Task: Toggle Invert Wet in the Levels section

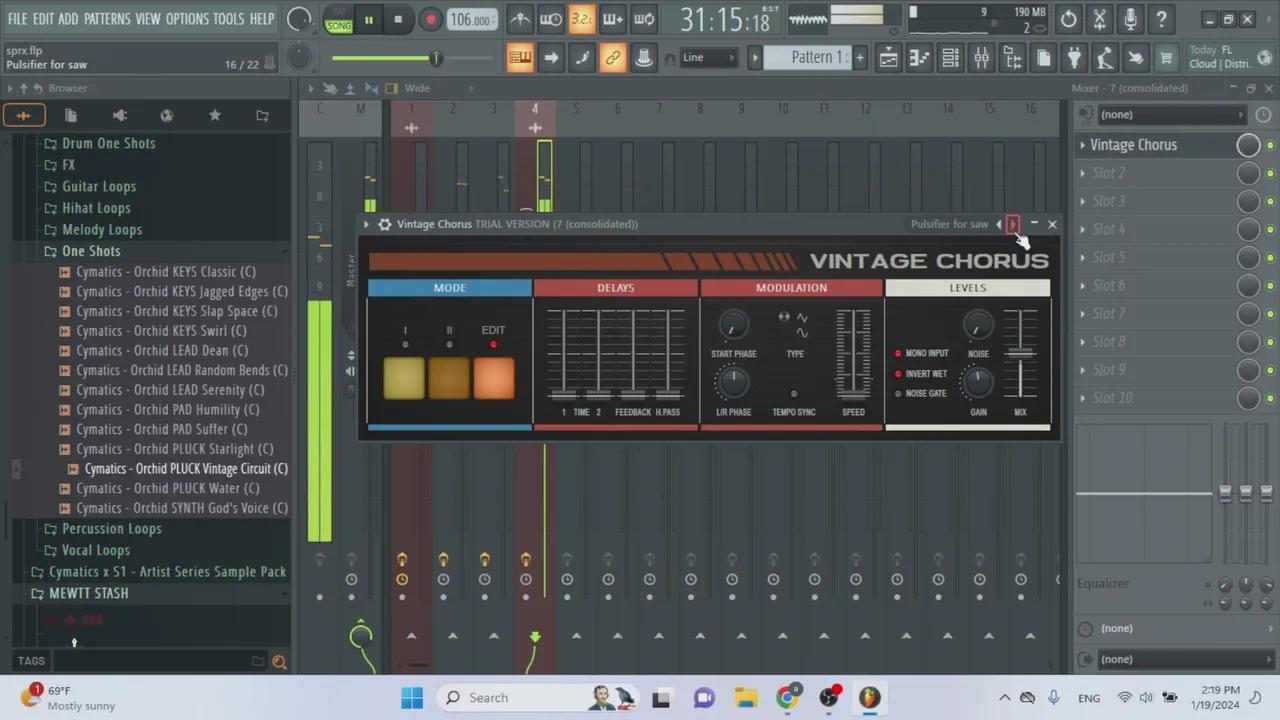Action: pyautogui.click(x=898, y=374)
